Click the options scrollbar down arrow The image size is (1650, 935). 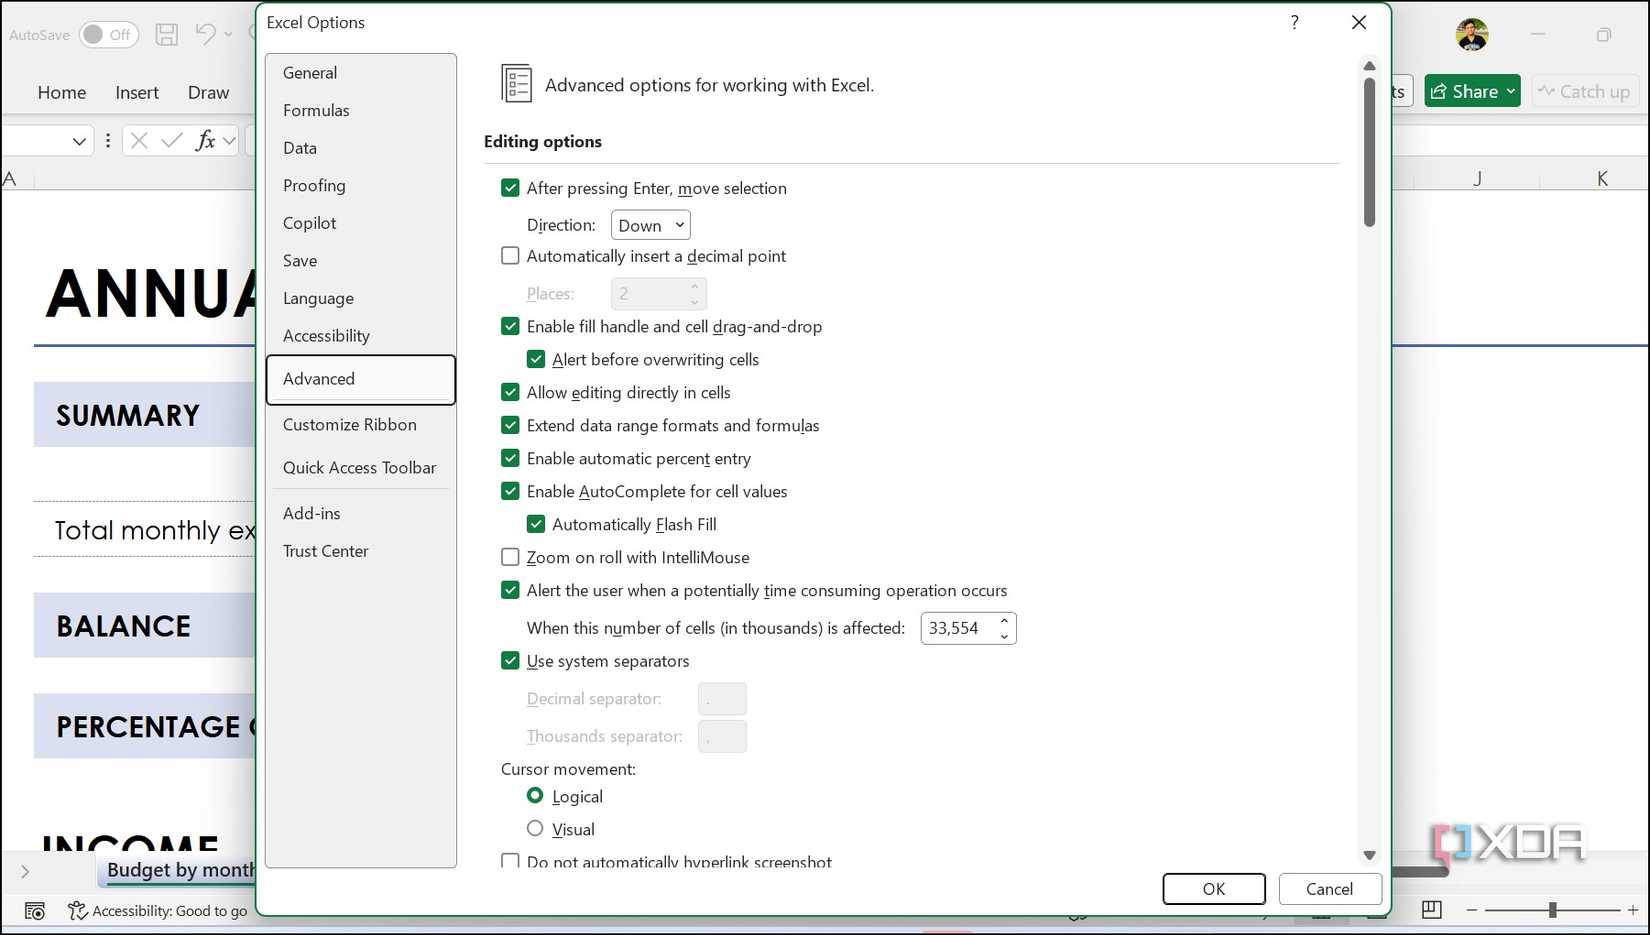click(1369, 855)
